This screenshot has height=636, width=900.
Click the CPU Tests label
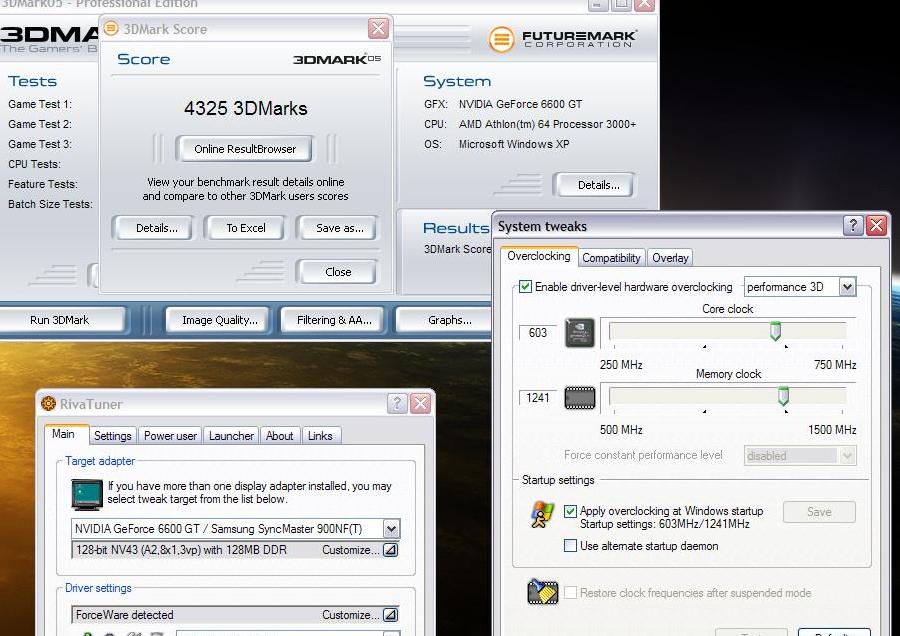34,164
